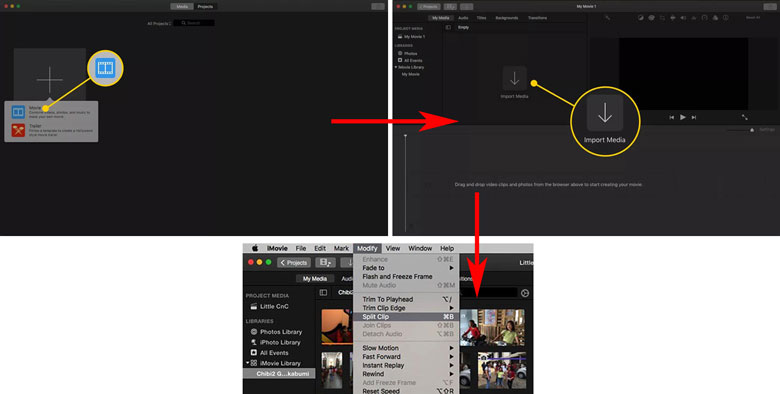Switch to the Audio tab in My Movie 1 window

pos(463,18)
